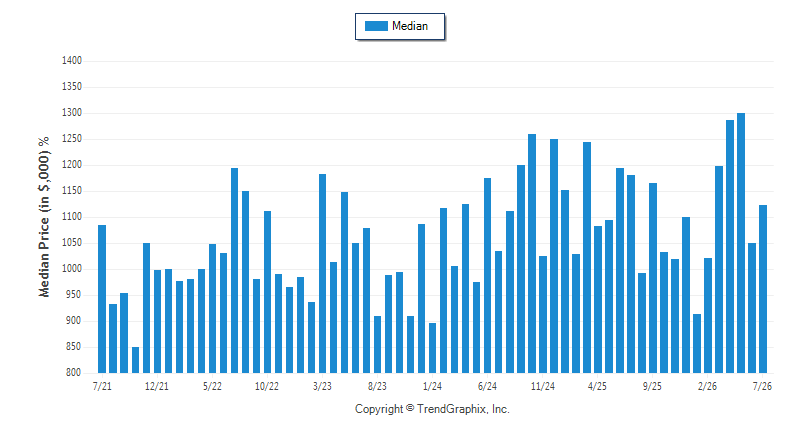
Task: Select the 3/23 x-axis label
Action: (322, 386)
